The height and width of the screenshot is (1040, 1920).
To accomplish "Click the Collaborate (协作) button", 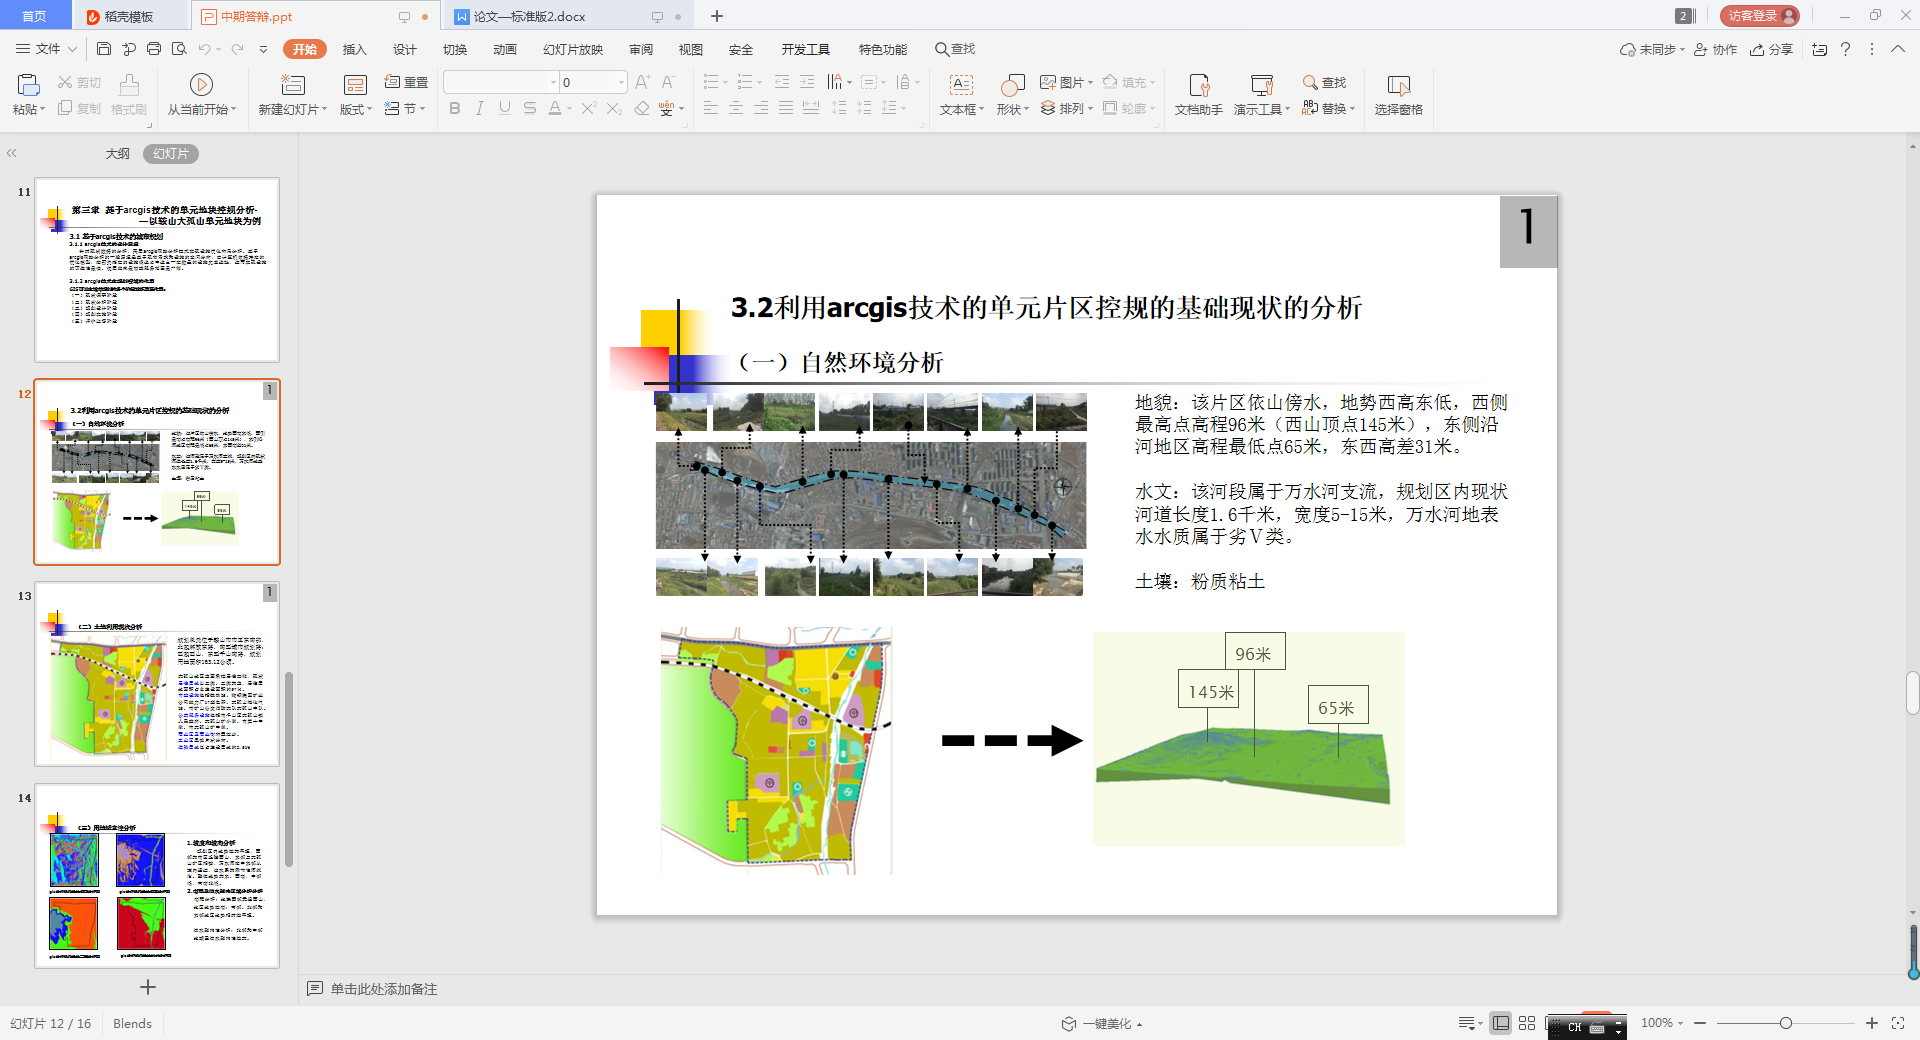I will click(1715, 49).
